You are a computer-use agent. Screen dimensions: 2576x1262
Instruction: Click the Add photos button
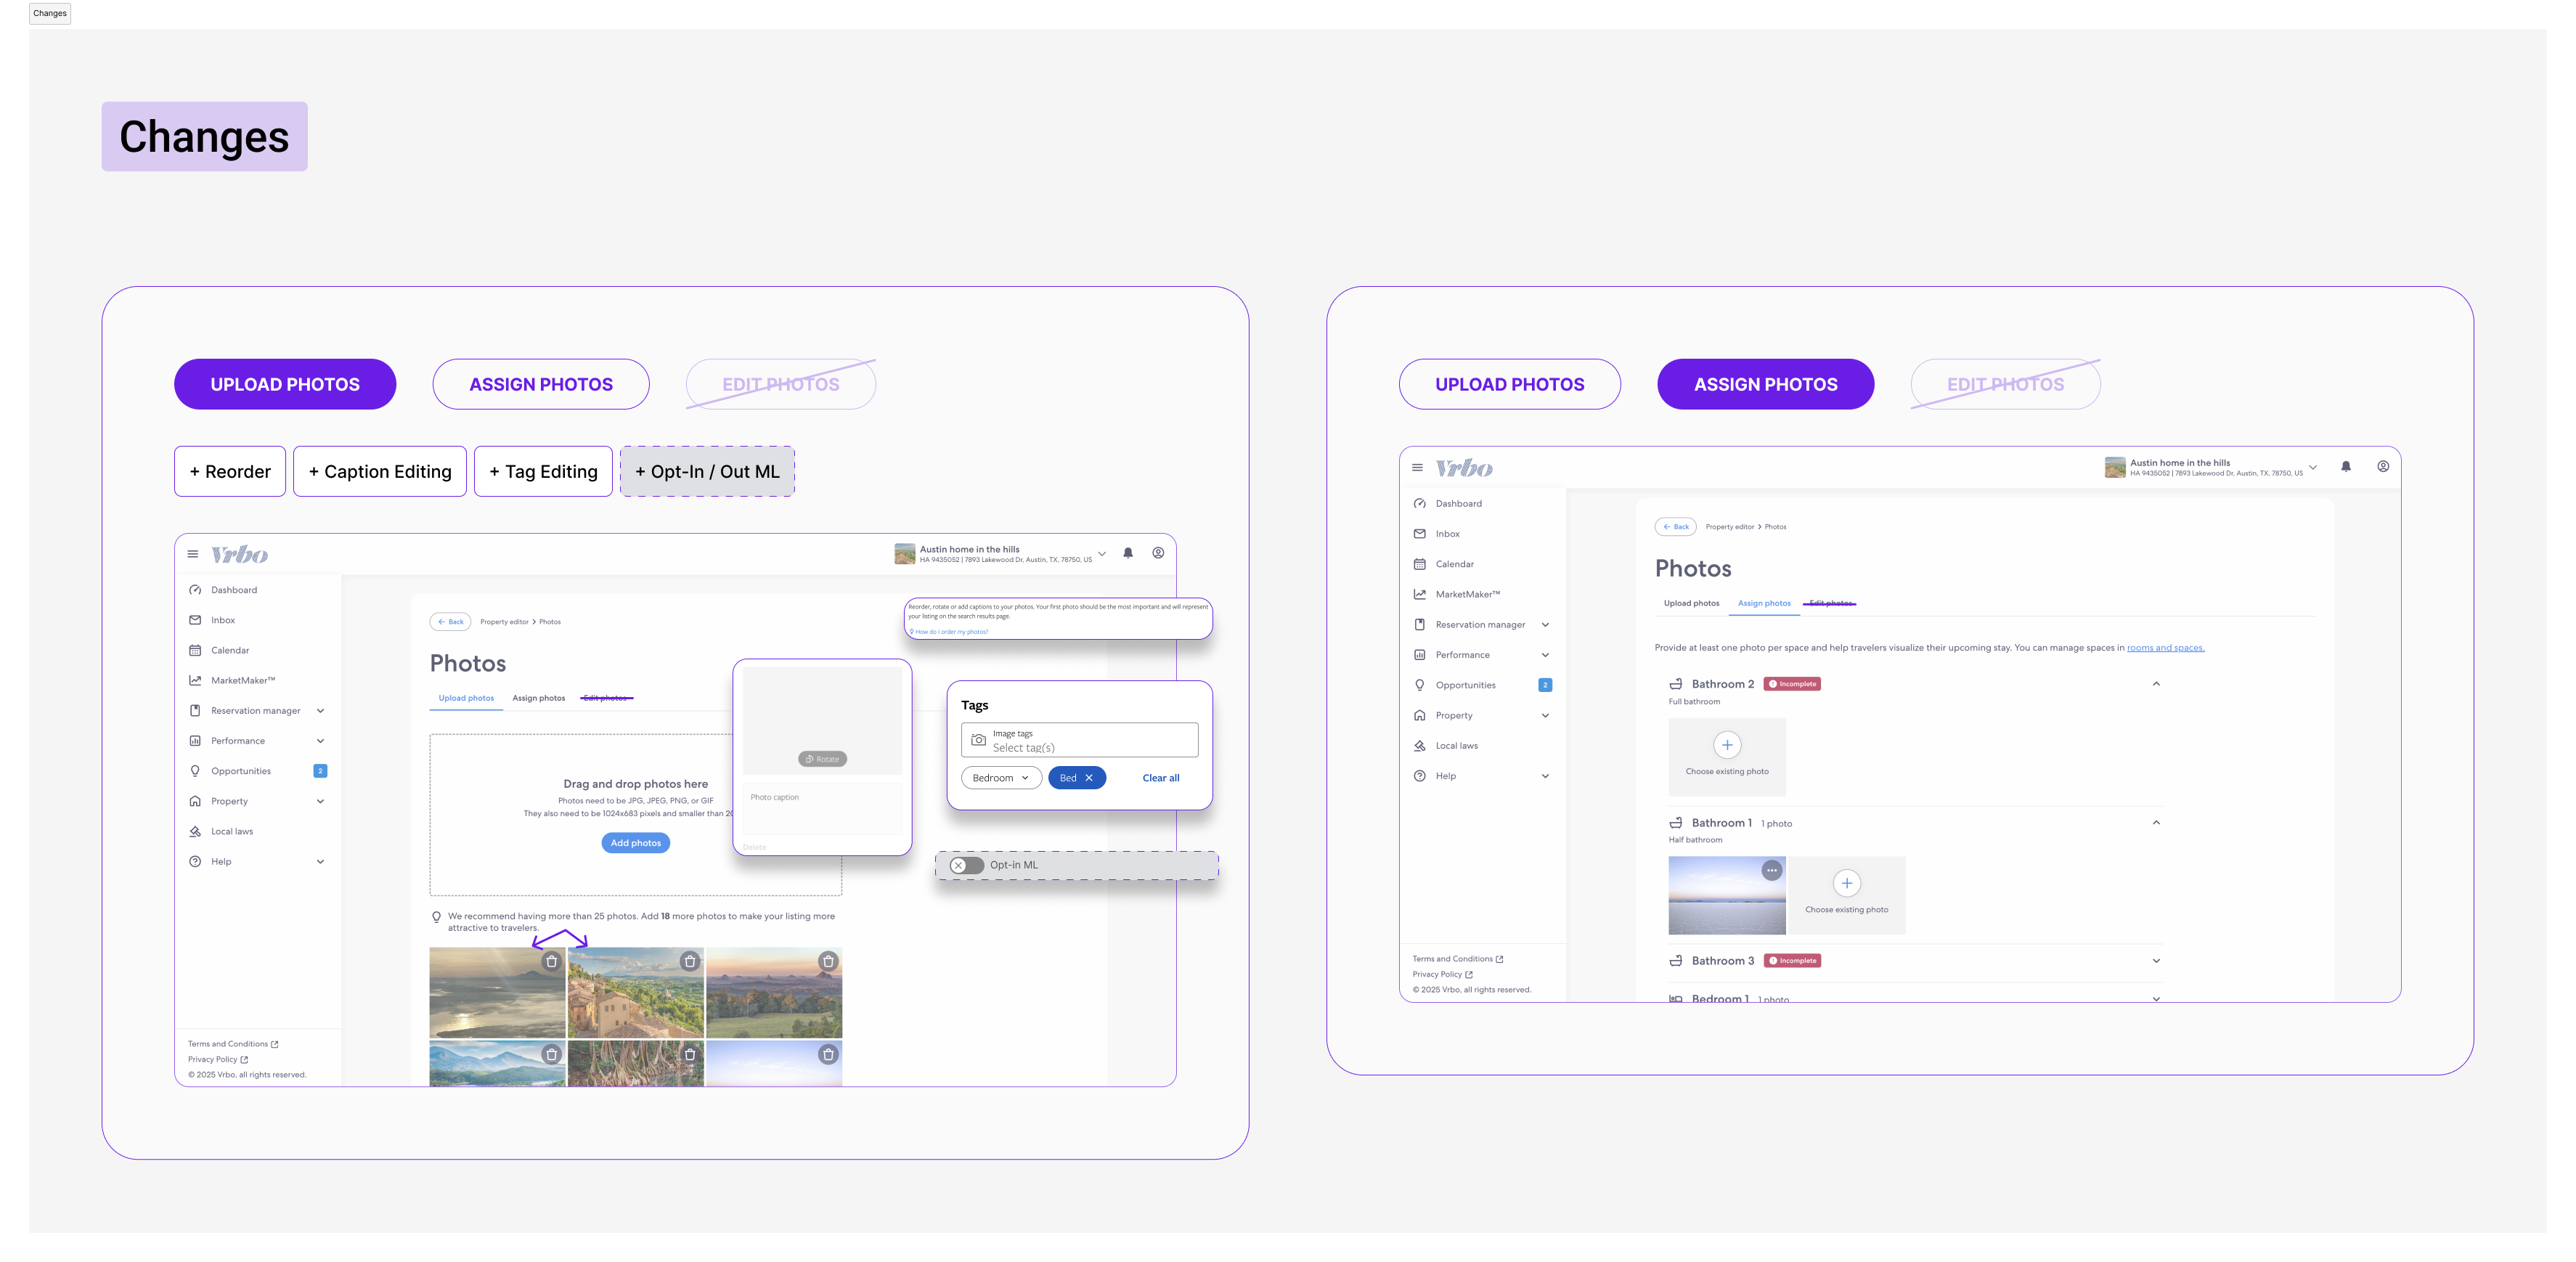635,842
